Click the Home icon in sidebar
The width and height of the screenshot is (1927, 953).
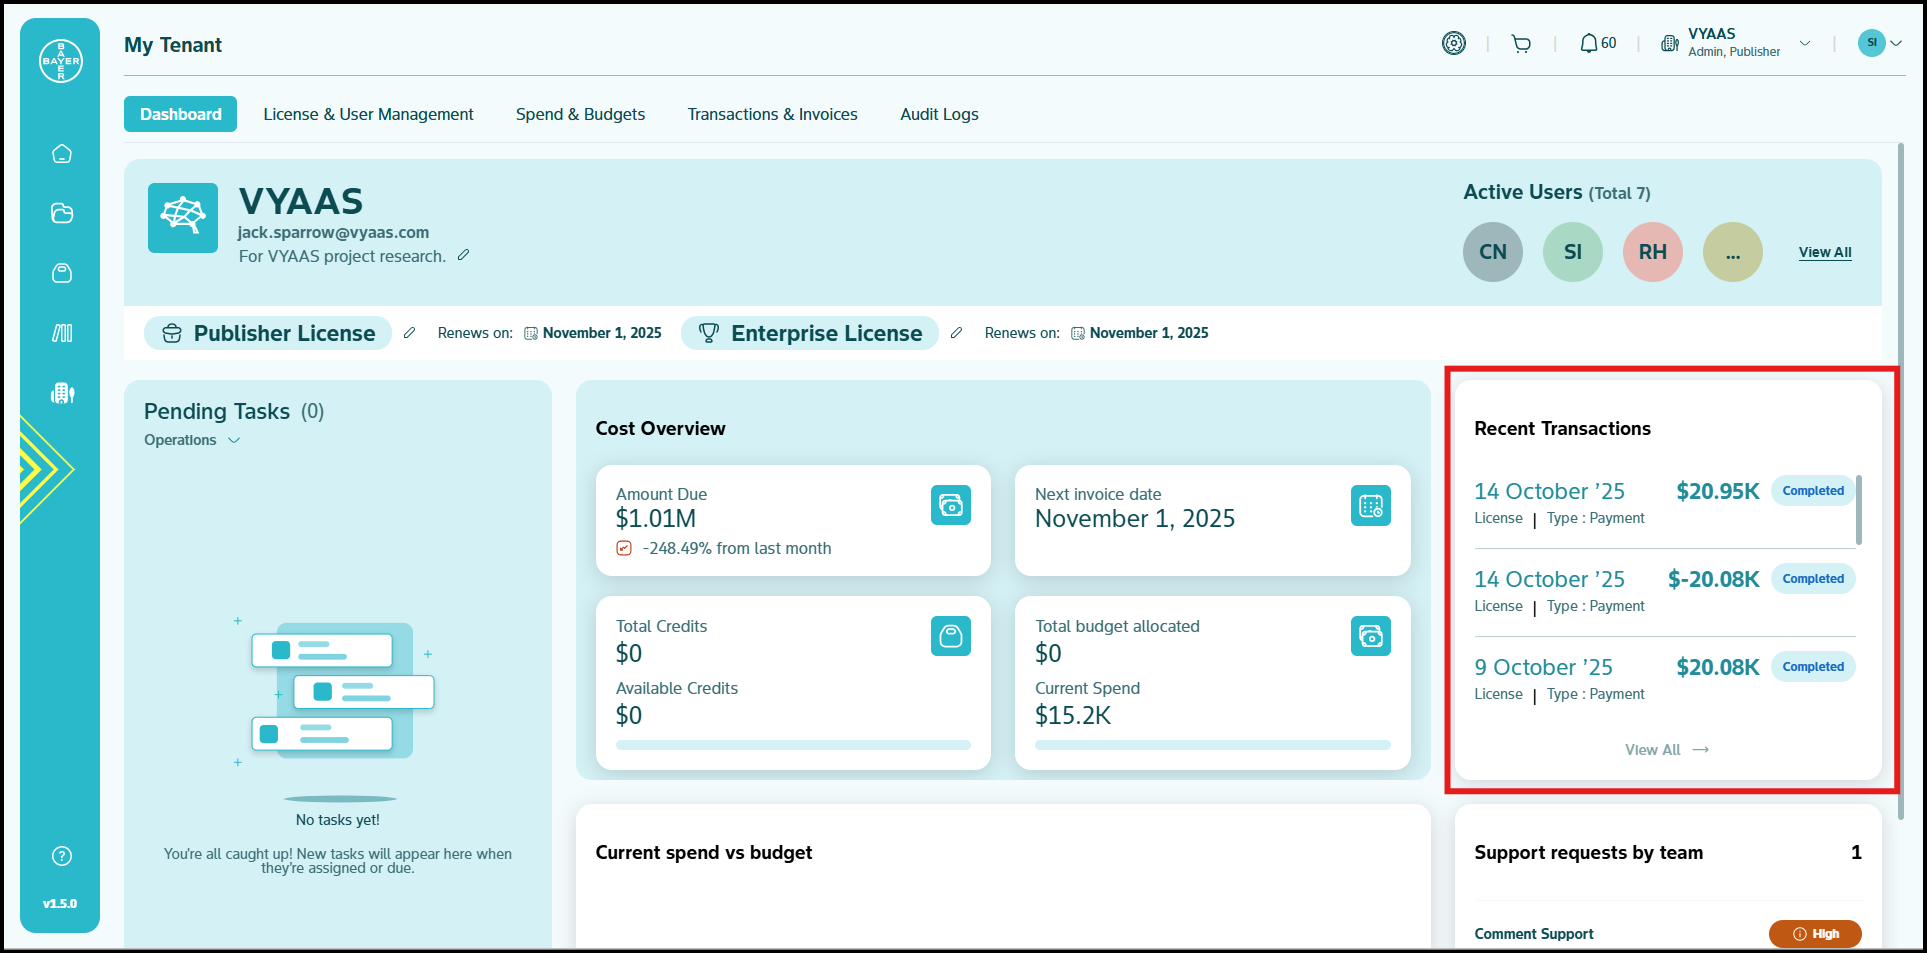pyautogui.click(x=62, y=154)
